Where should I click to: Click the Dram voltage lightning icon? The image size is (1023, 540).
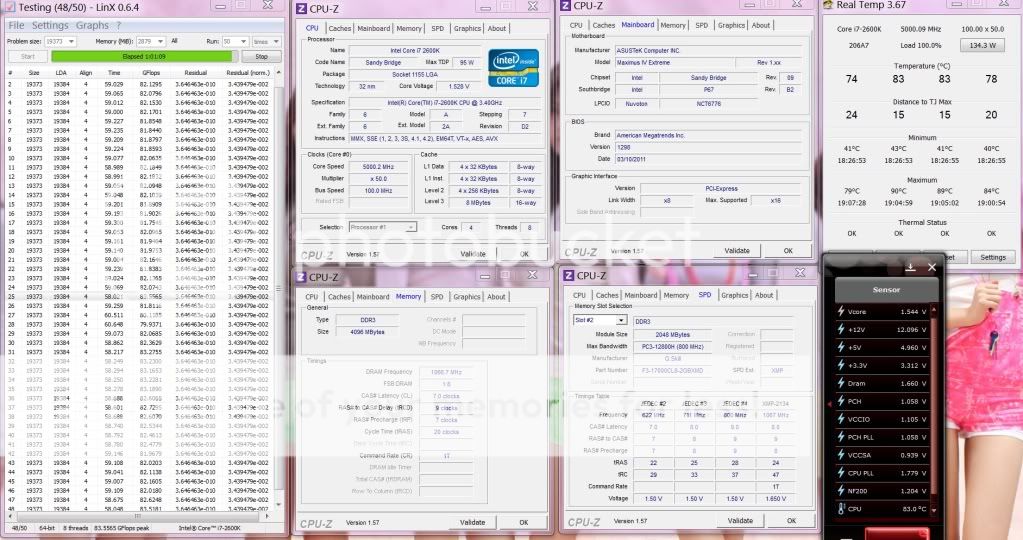[x=842, y=383]
